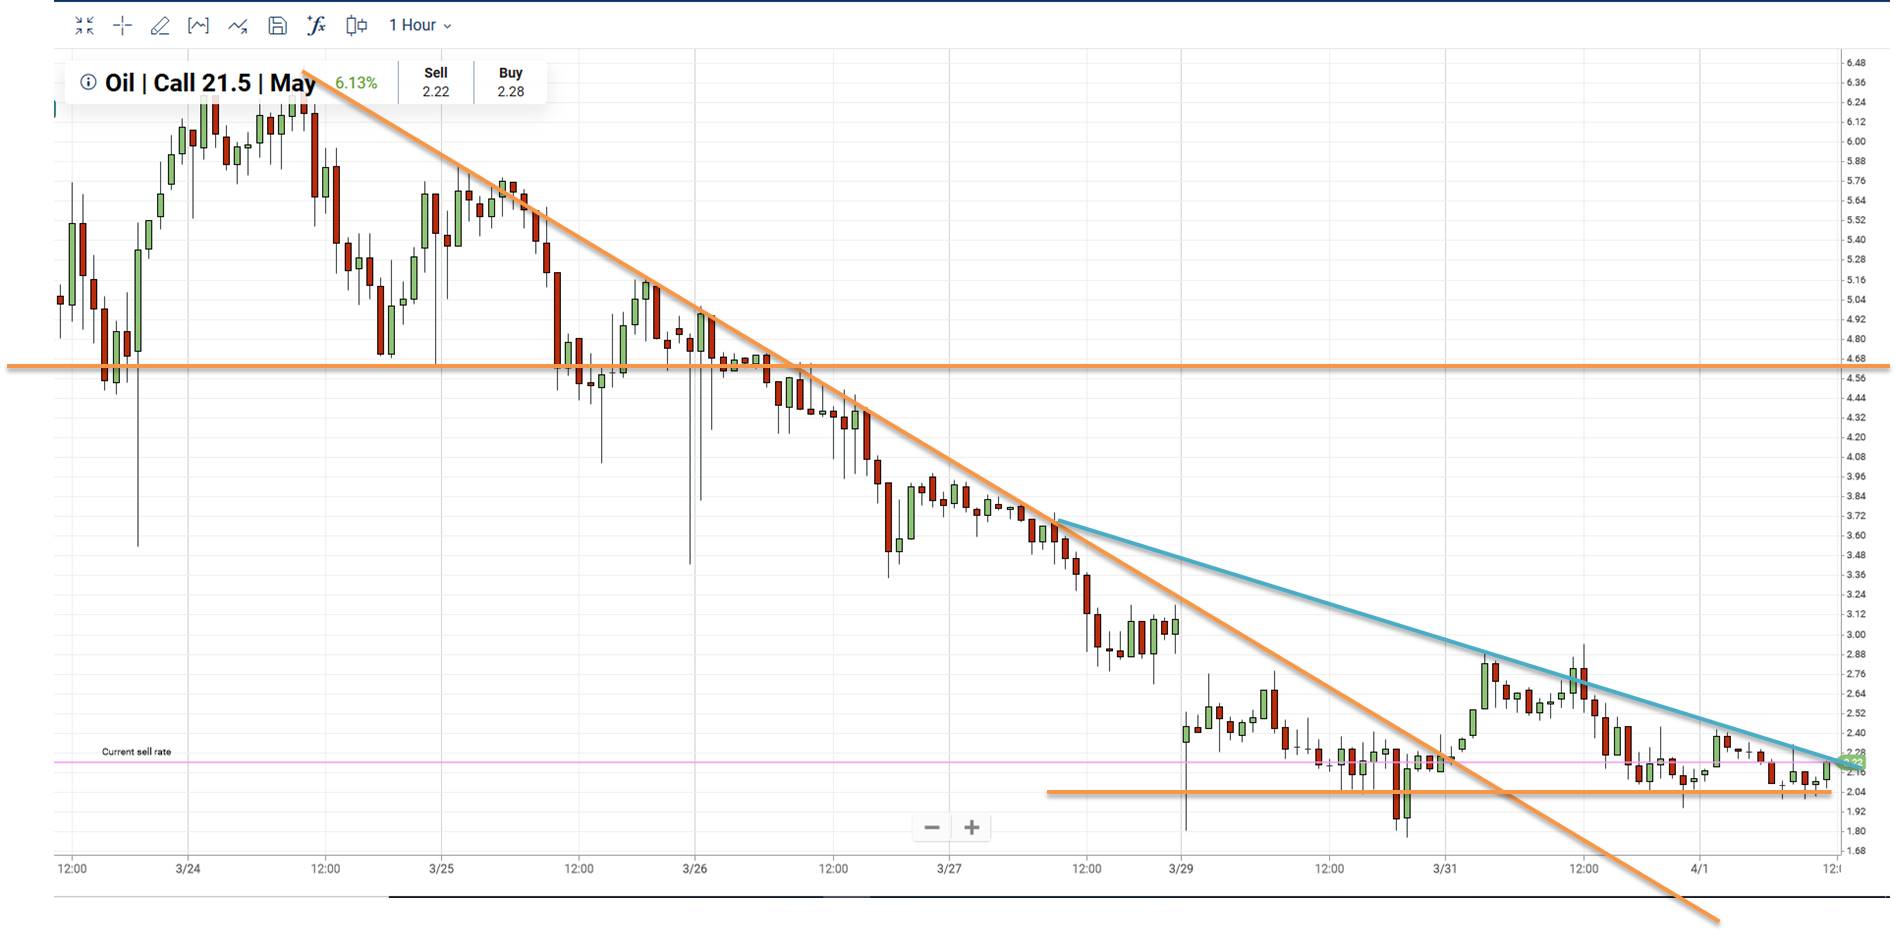Open the drawing pencil tool
The height and width of the screenshot is (934, 1897).
coord(160,27)
